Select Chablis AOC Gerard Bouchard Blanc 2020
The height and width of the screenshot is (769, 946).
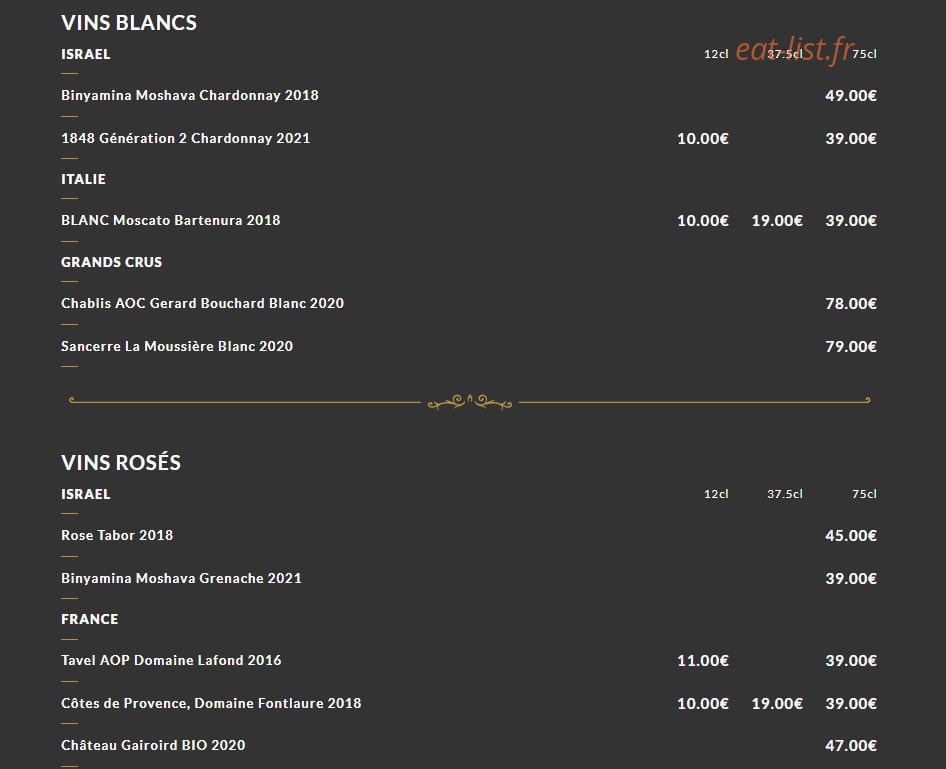pyautogui.click(x=202, y=303)
